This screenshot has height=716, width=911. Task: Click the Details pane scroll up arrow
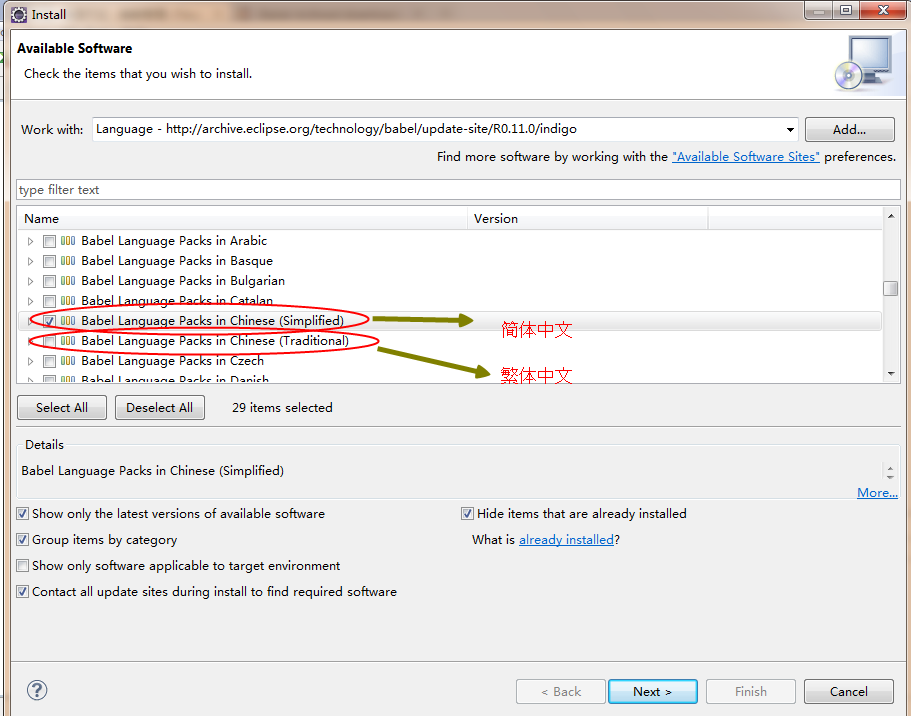pos(890,467)
